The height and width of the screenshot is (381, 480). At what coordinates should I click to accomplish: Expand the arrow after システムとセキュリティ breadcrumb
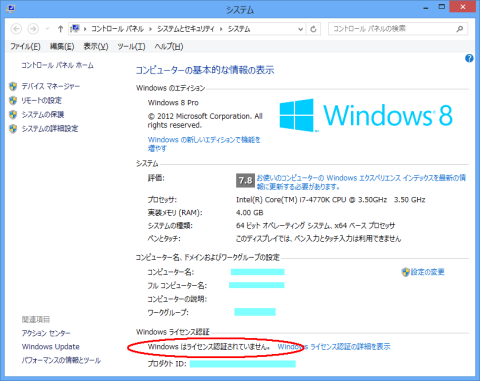click(x=221, y=29)
